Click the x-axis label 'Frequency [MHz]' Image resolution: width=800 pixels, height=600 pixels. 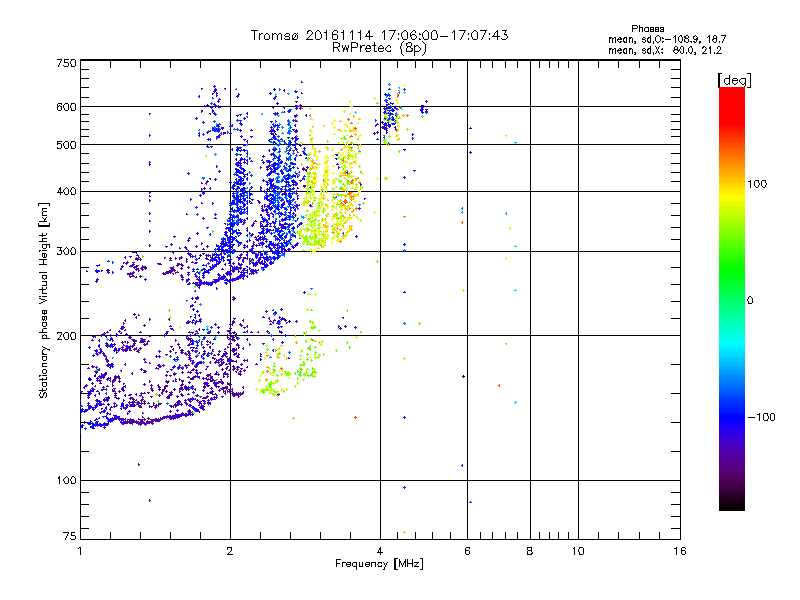point(379,564)
